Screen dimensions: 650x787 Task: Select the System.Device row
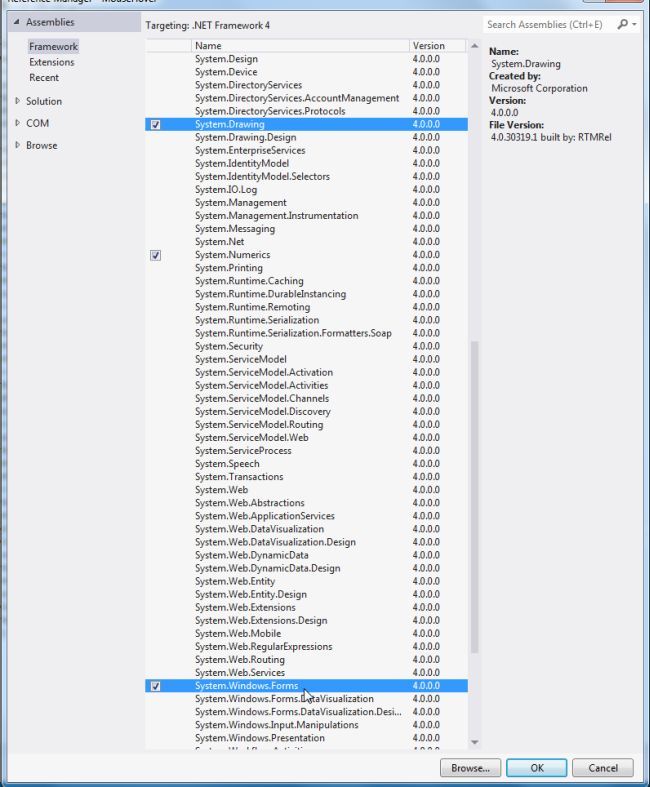306,72
